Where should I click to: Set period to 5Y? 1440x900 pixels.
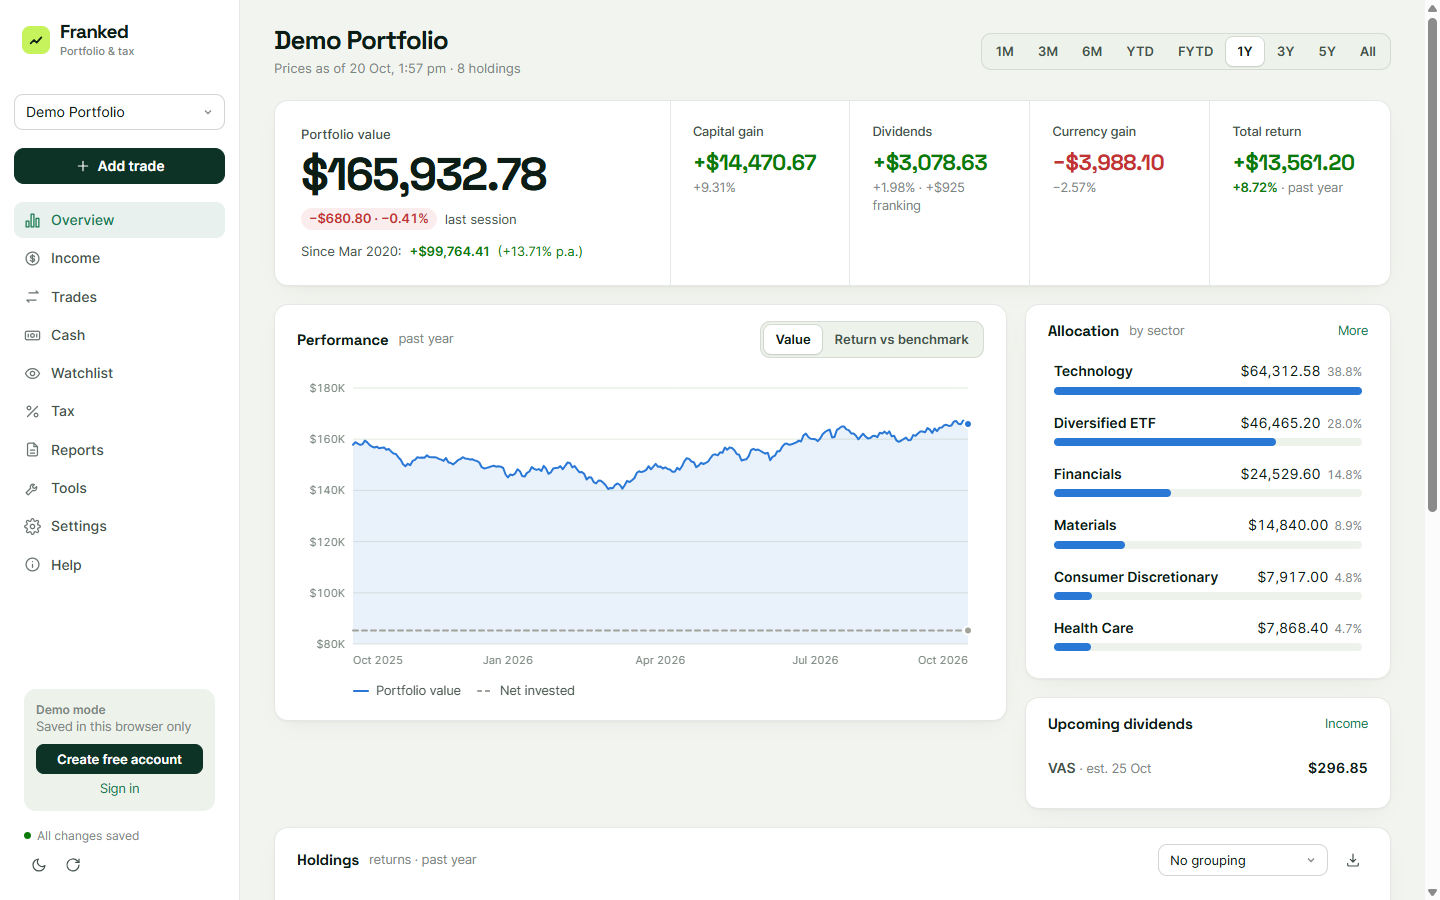coord(1327,51)
